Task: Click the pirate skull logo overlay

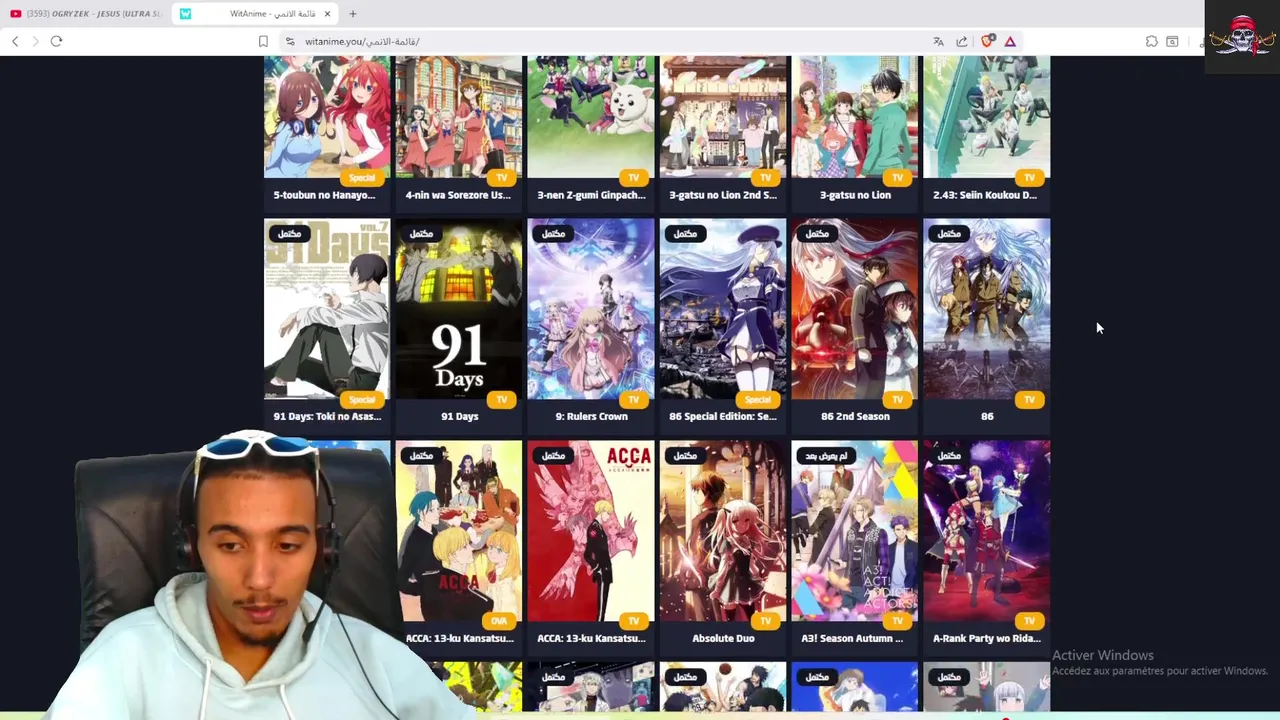Action: coord(1242,37)
